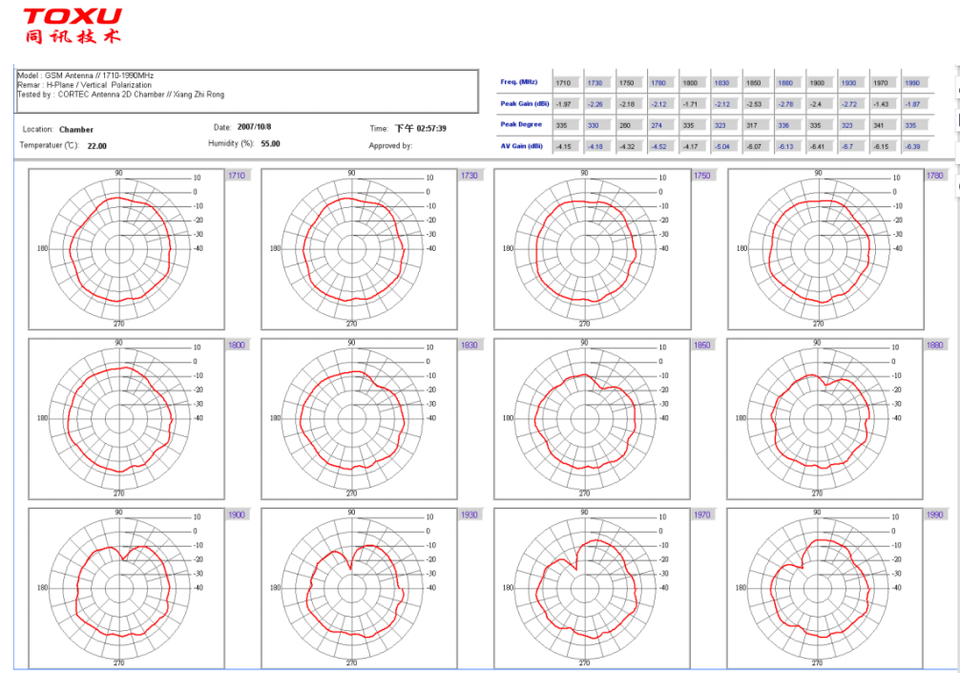Pick the 1900 MHz polar pattern plot
The width and height of the screenshot is (960, 673).
click(126, 588)
